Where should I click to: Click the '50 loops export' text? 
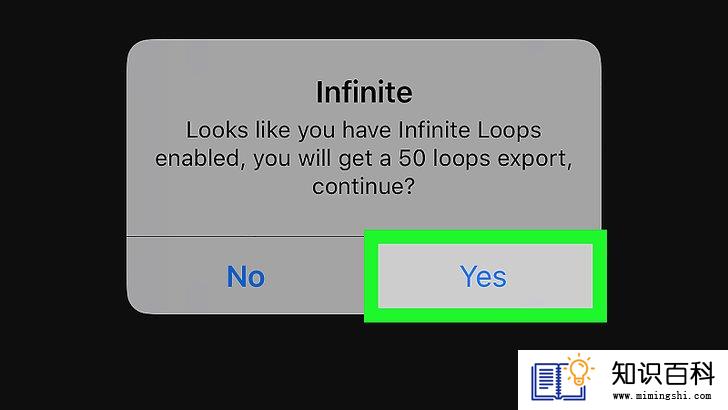[482, 158]
